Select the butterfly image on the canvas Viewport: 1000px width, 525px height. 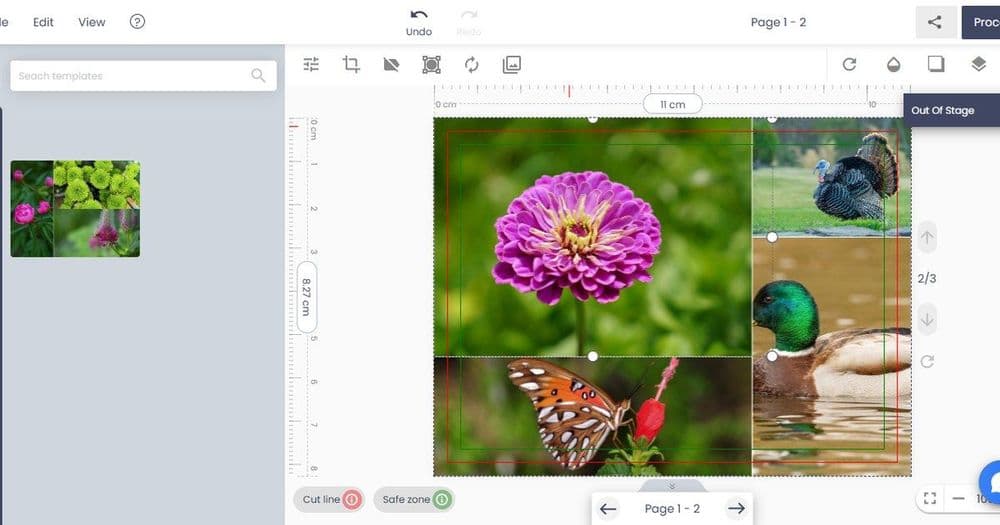(x=592, y=416)
